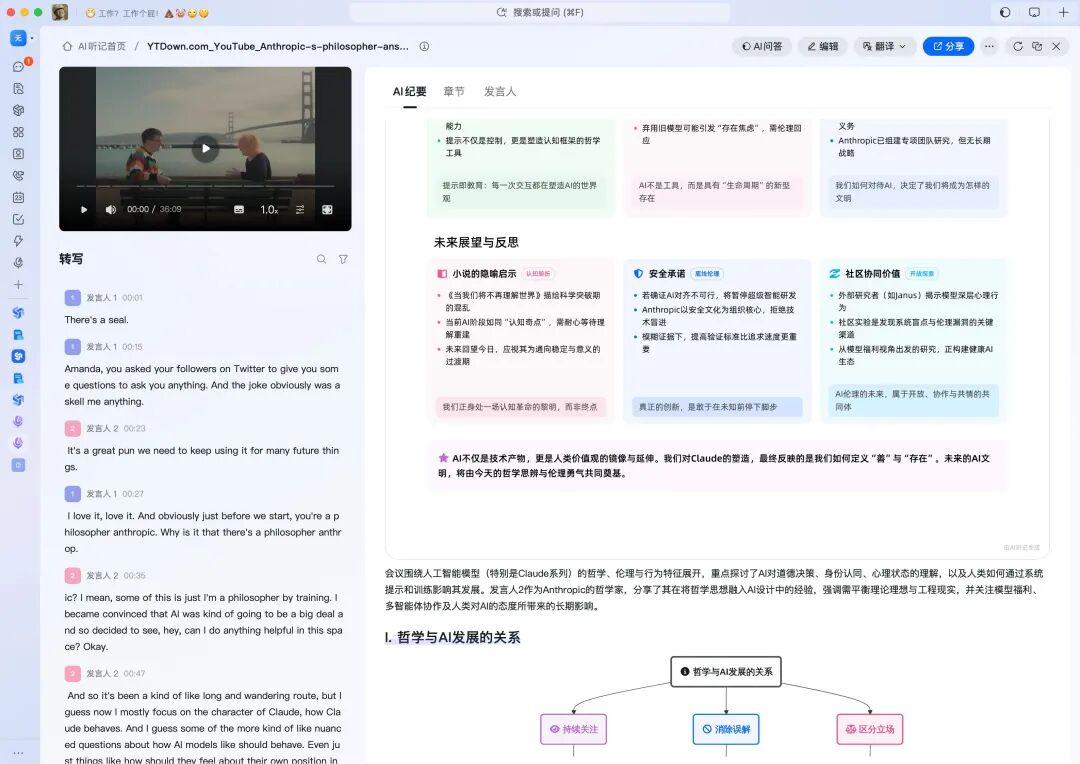Click the video progress bar
The image size is (1080, 764).
point(205,187)
